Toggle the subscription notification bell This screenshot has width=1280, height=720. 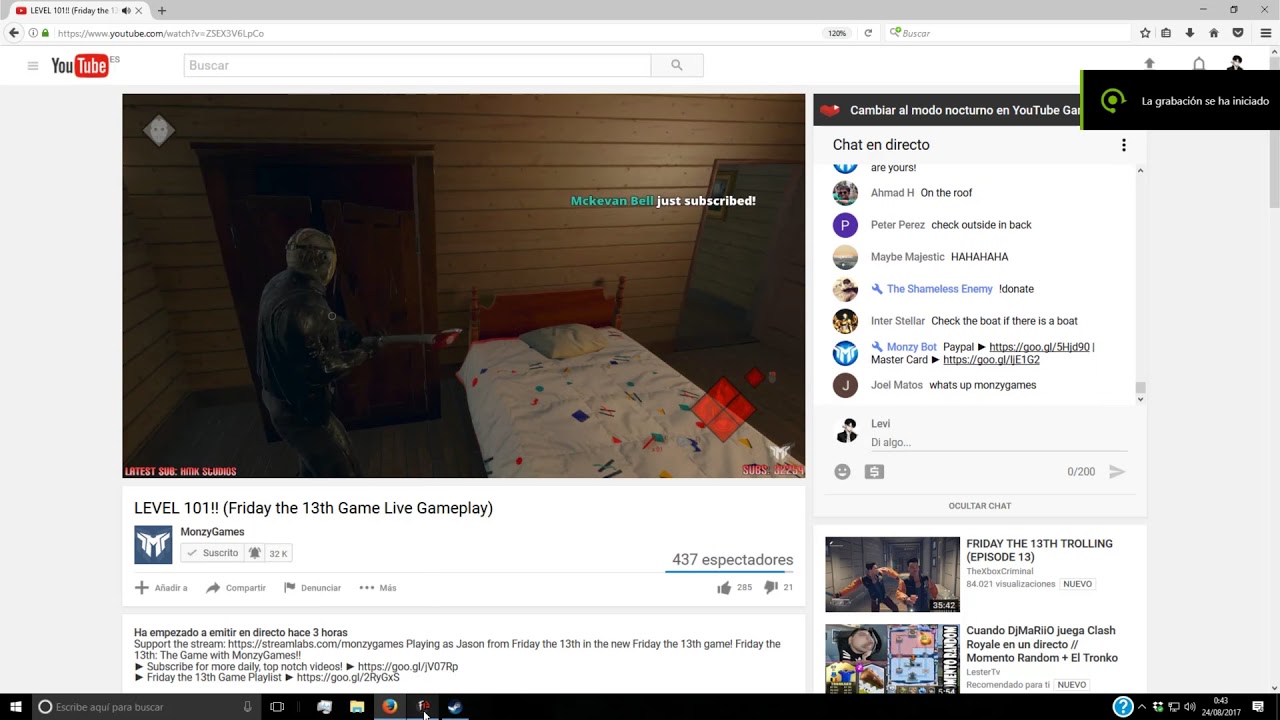254,553
